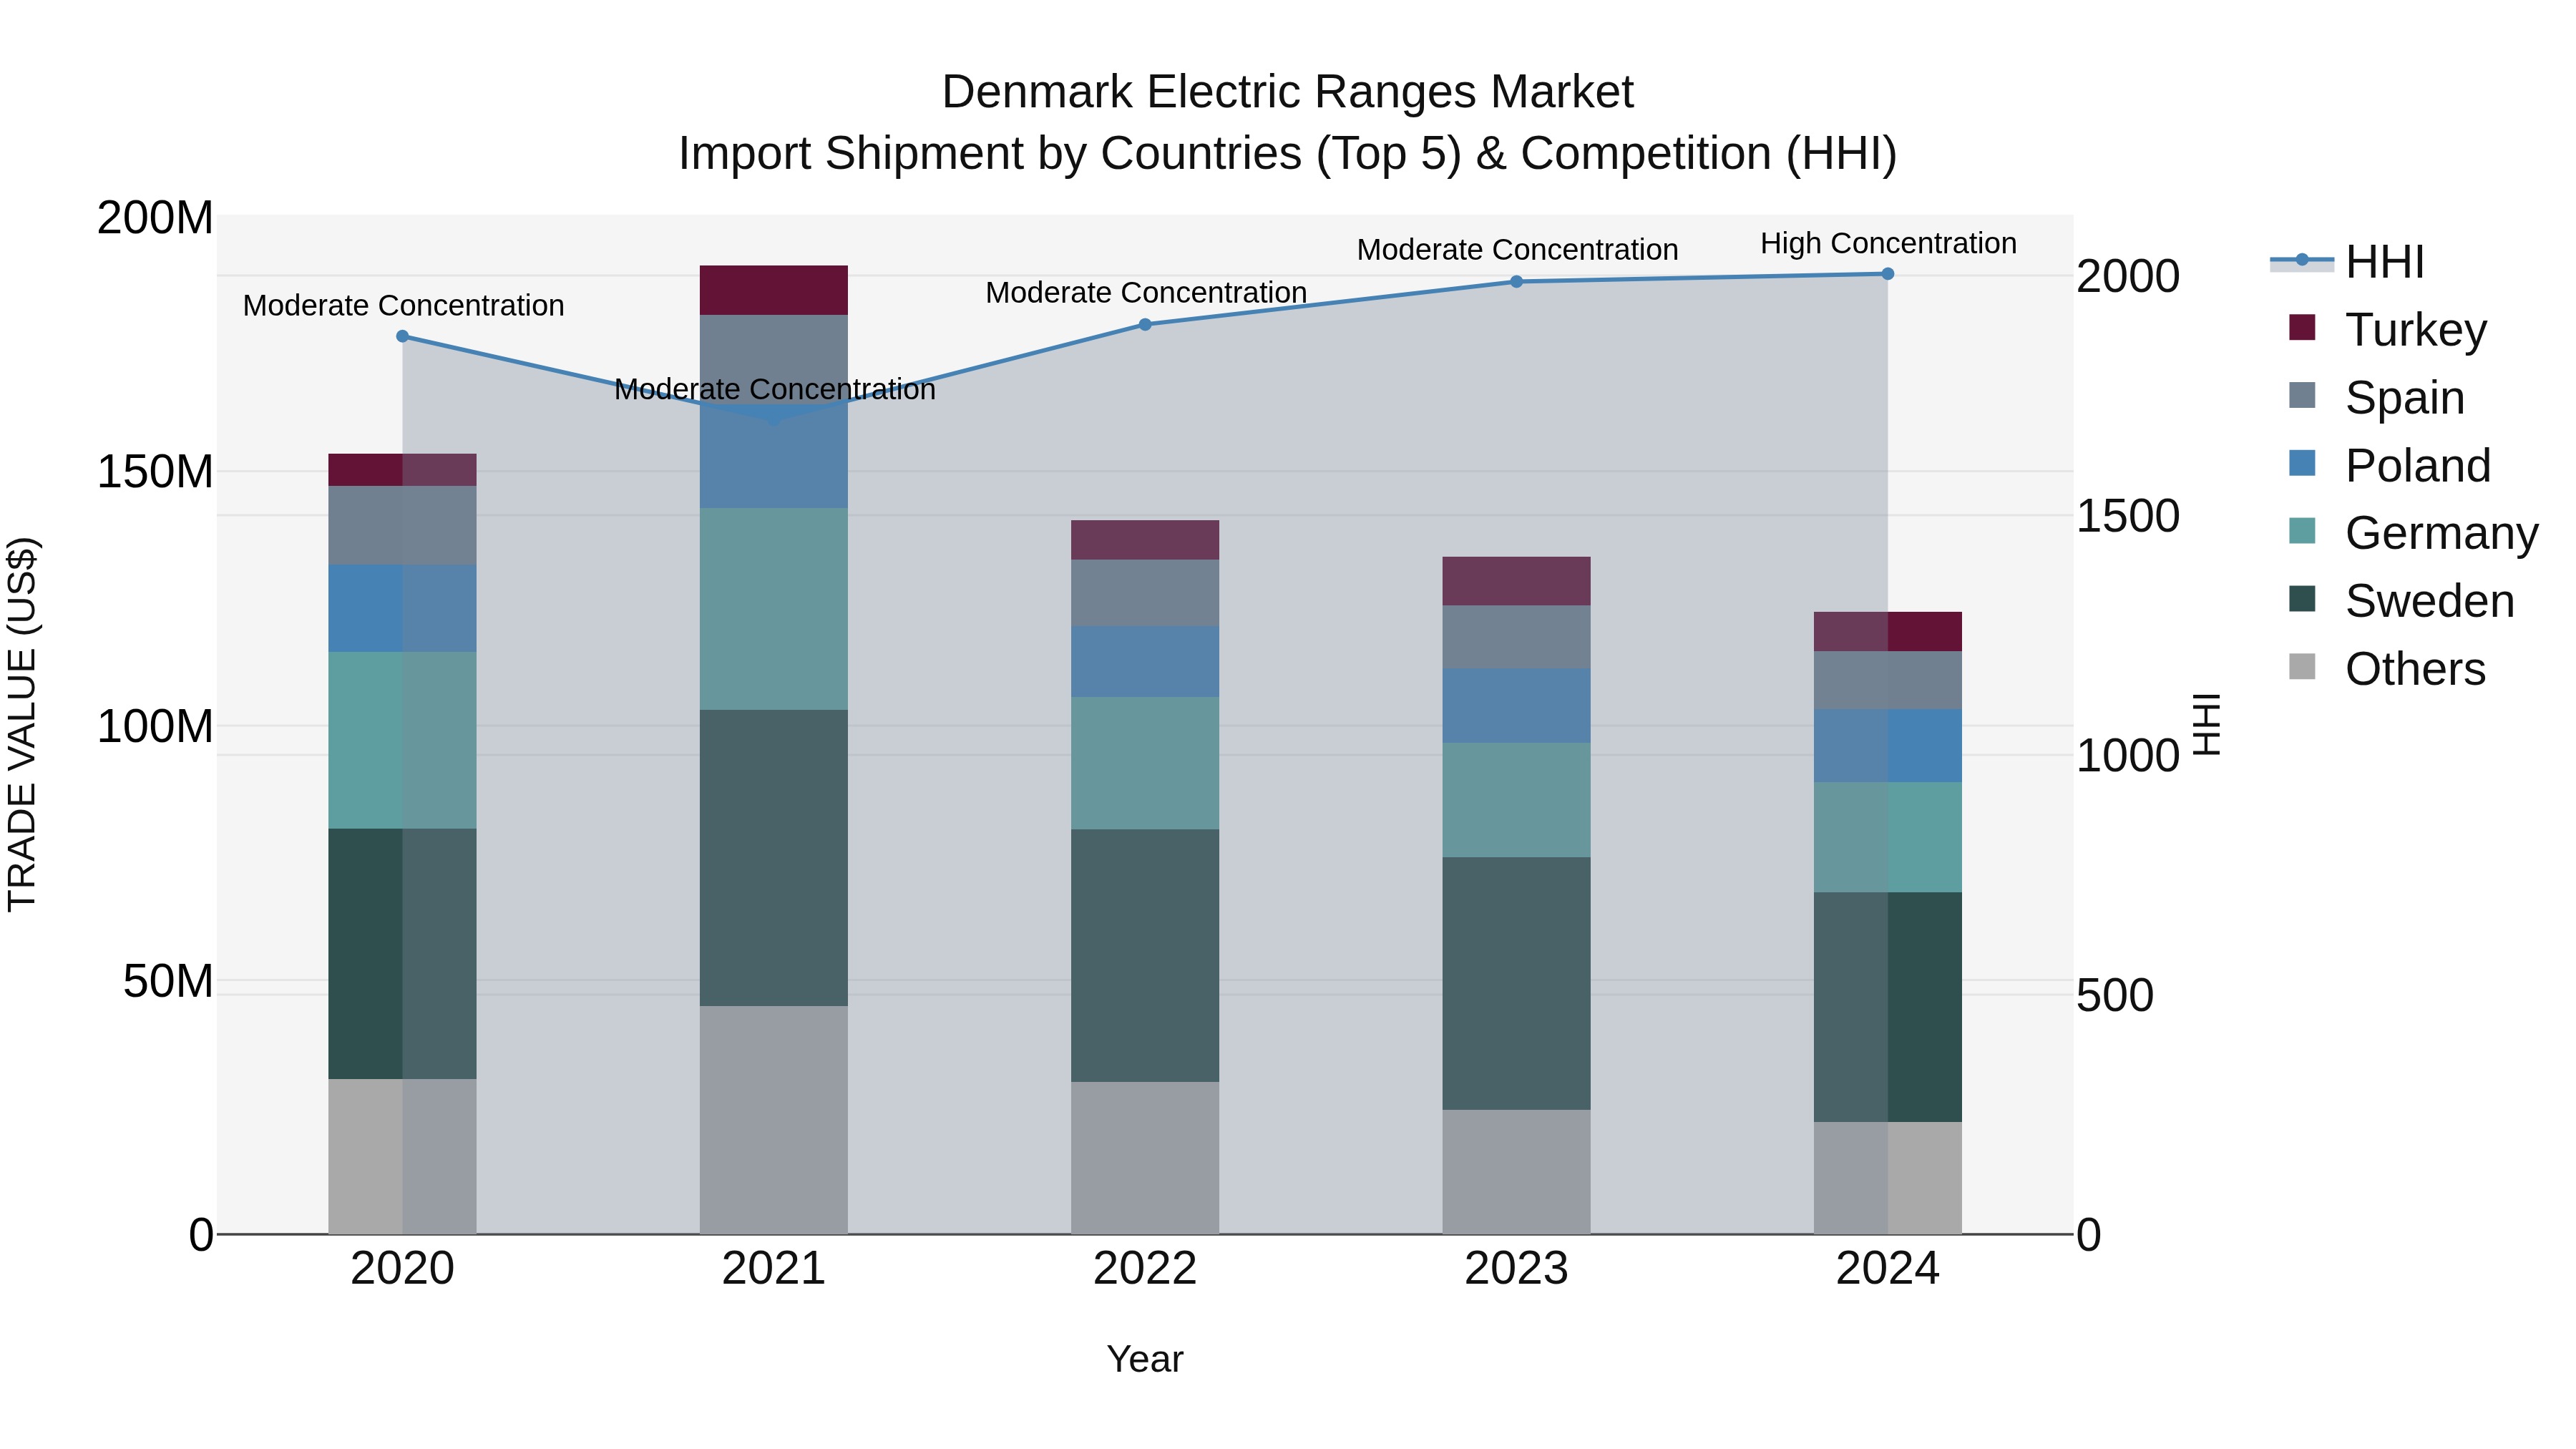
Task: Click the 2020 Moderate Concentration label
Action: (x=403, y=305)
